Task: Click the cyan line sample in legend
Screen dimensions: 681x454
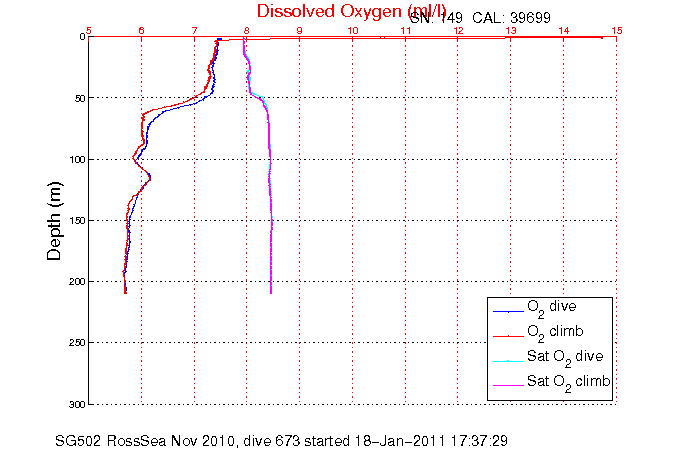Action: coord(509,361)
